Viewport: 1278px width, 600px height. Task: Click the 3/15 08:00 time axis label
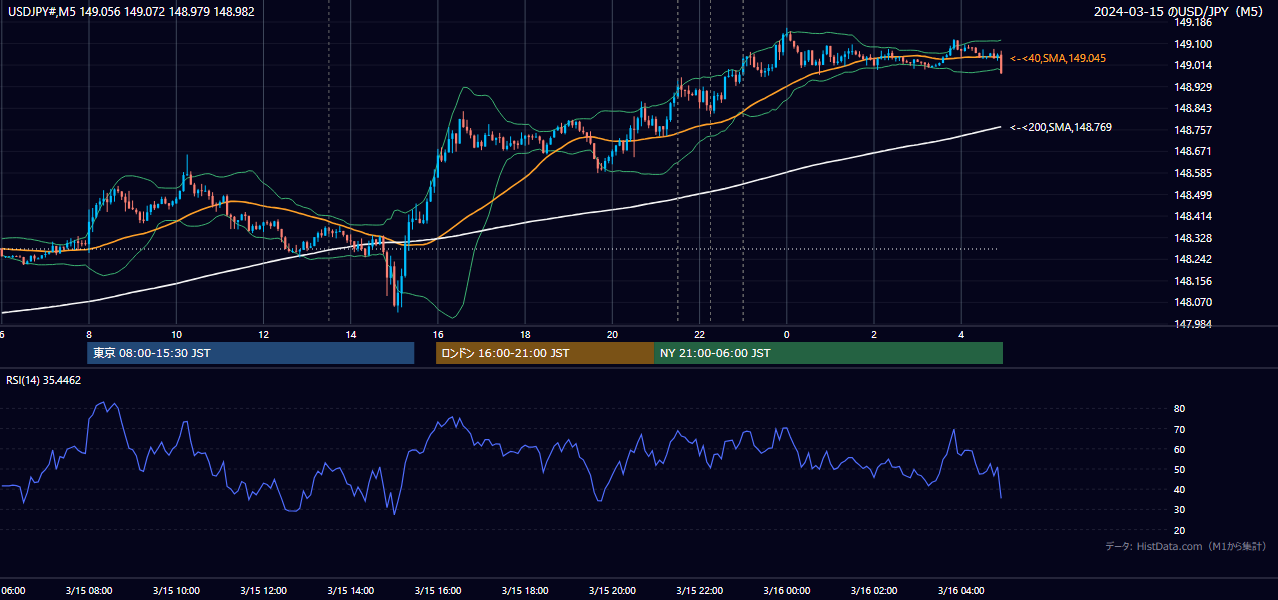[90, 590]
